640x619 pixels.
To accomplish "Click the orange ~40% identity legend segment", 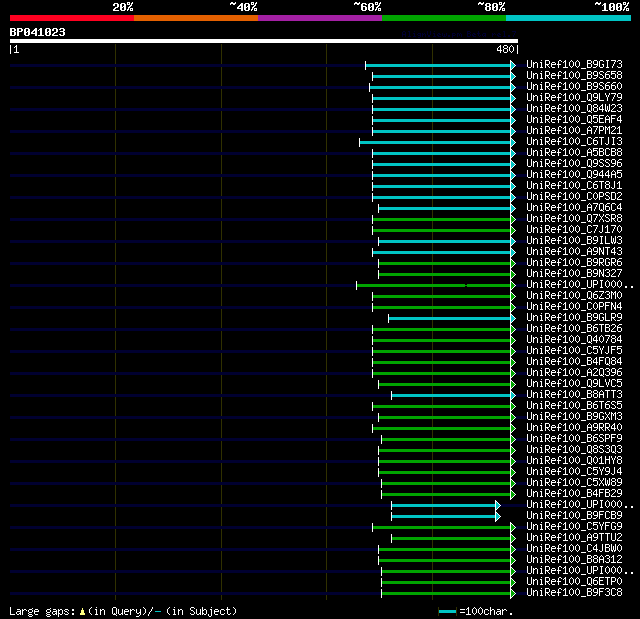I will click(196, 18).
